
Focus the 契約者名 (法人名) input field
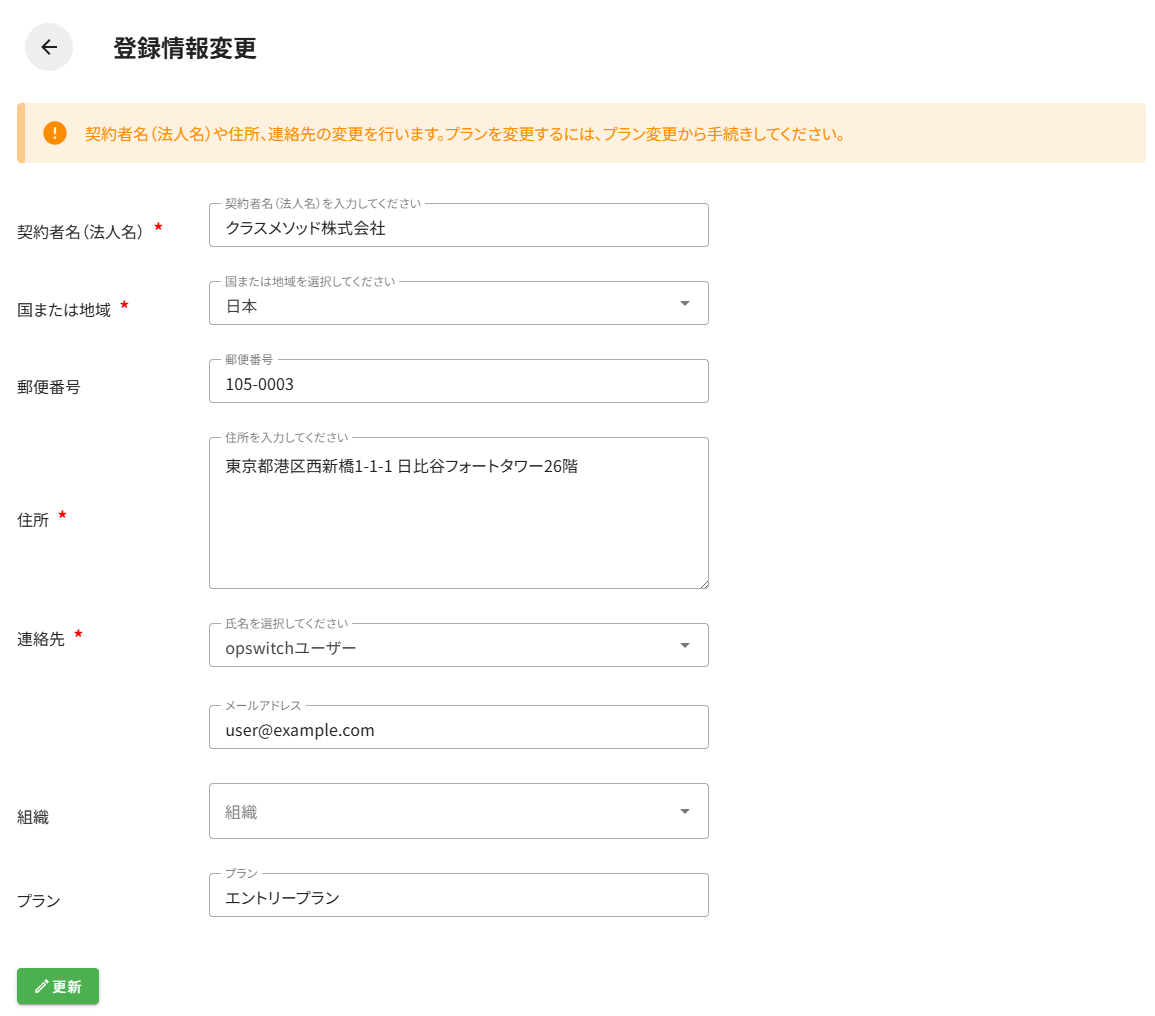458,227
